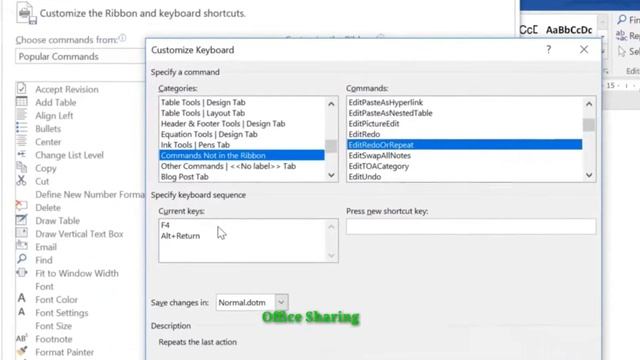The width and height of the screenshot is (640, 360).
Task: Click the Footnote AB icon
Action: coord(22,338)
